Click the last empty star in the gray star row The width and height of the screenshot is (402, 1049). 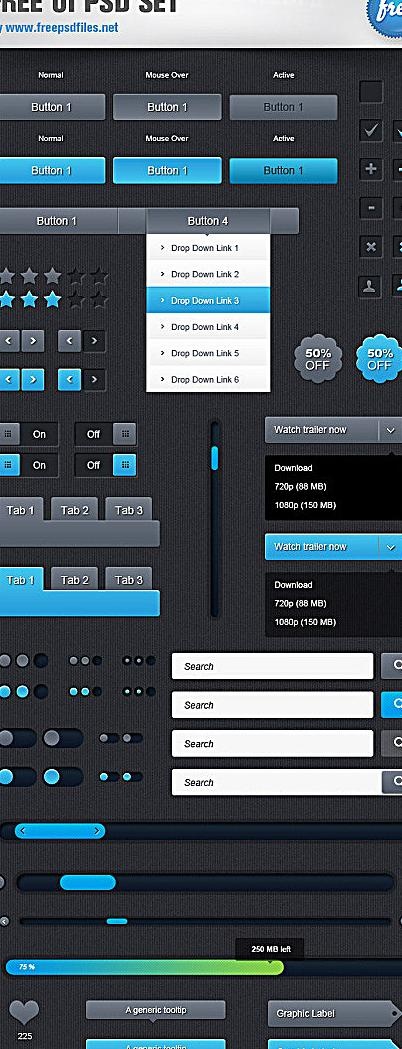(98, 275)
